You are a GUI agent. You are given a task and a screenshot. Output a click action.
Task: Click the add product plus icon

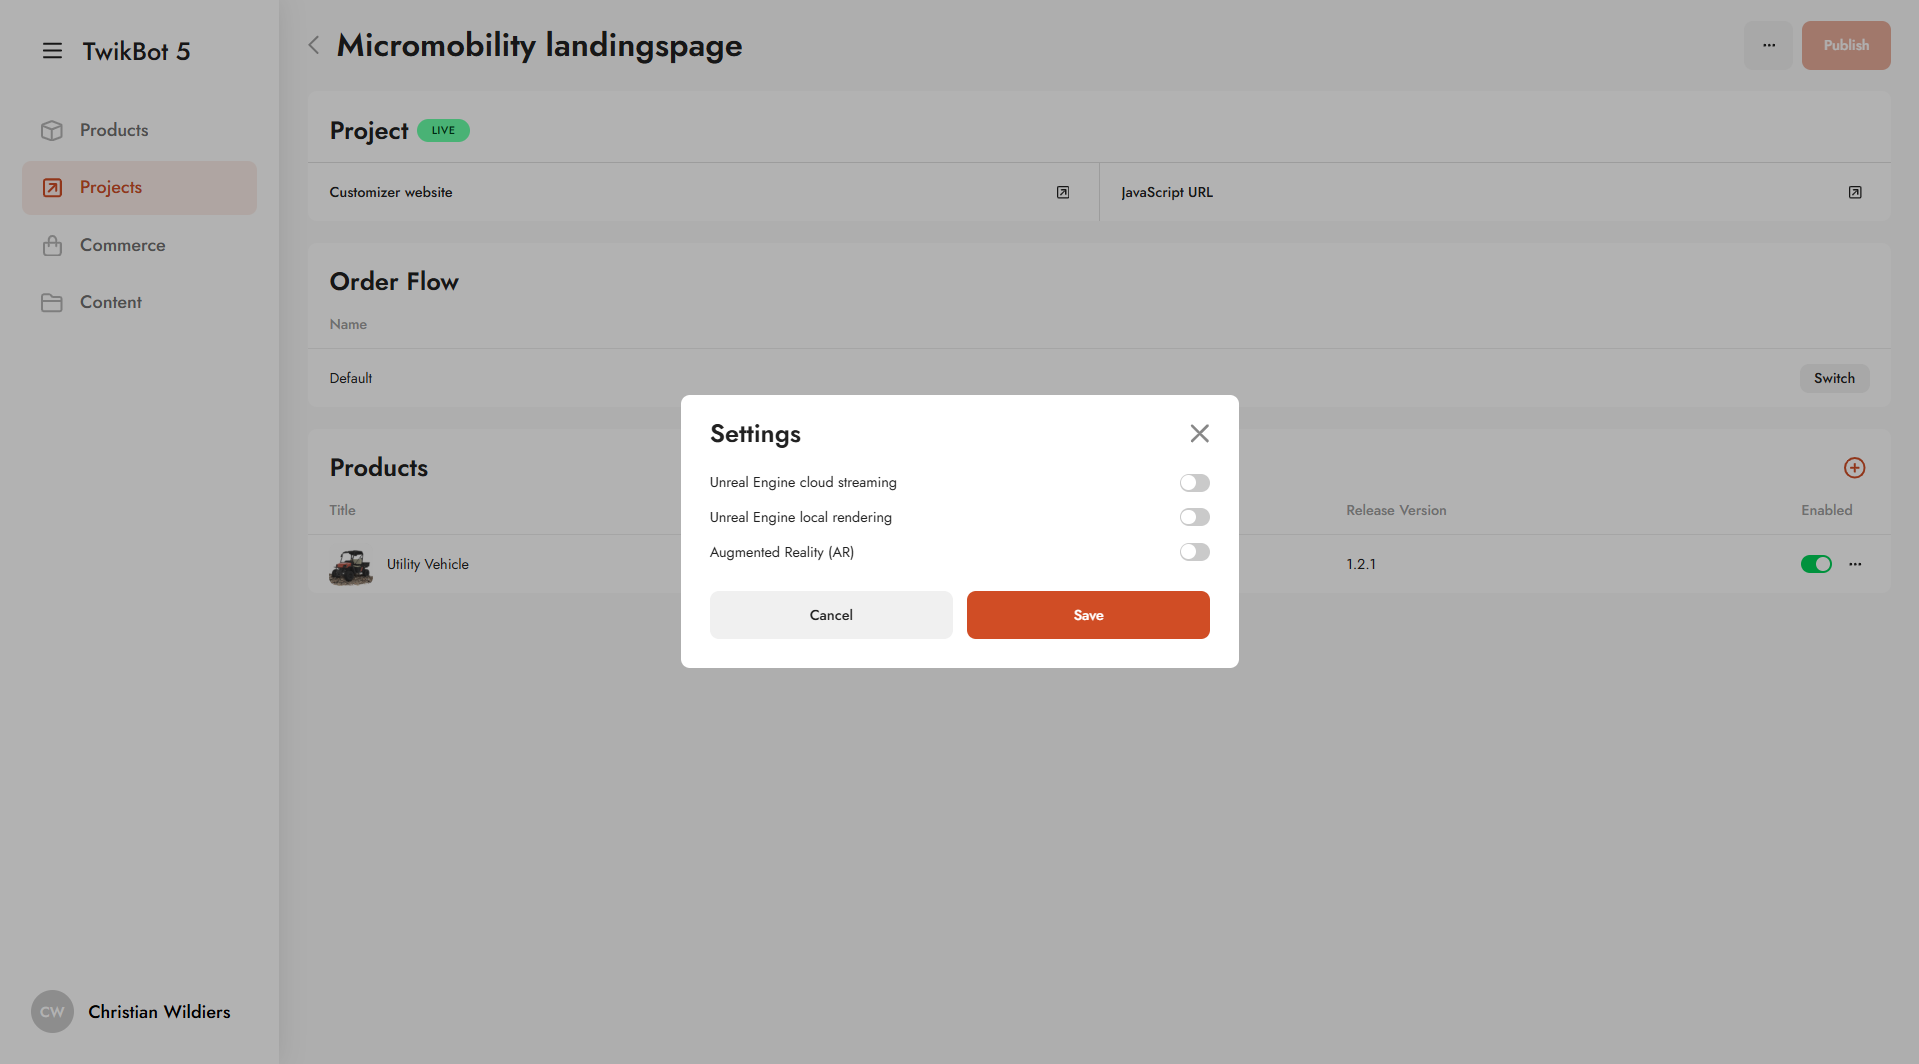pyautogui.click(x=1854, y=468)
